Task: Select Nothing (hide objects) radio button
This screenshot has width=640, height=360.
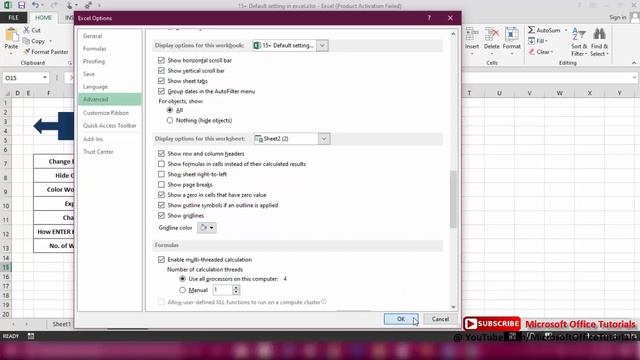Action: click(x=170, y=120)
